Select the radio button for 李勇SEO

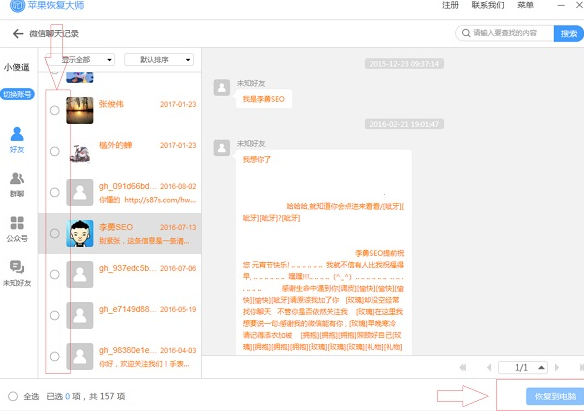[x=54, y=233]
